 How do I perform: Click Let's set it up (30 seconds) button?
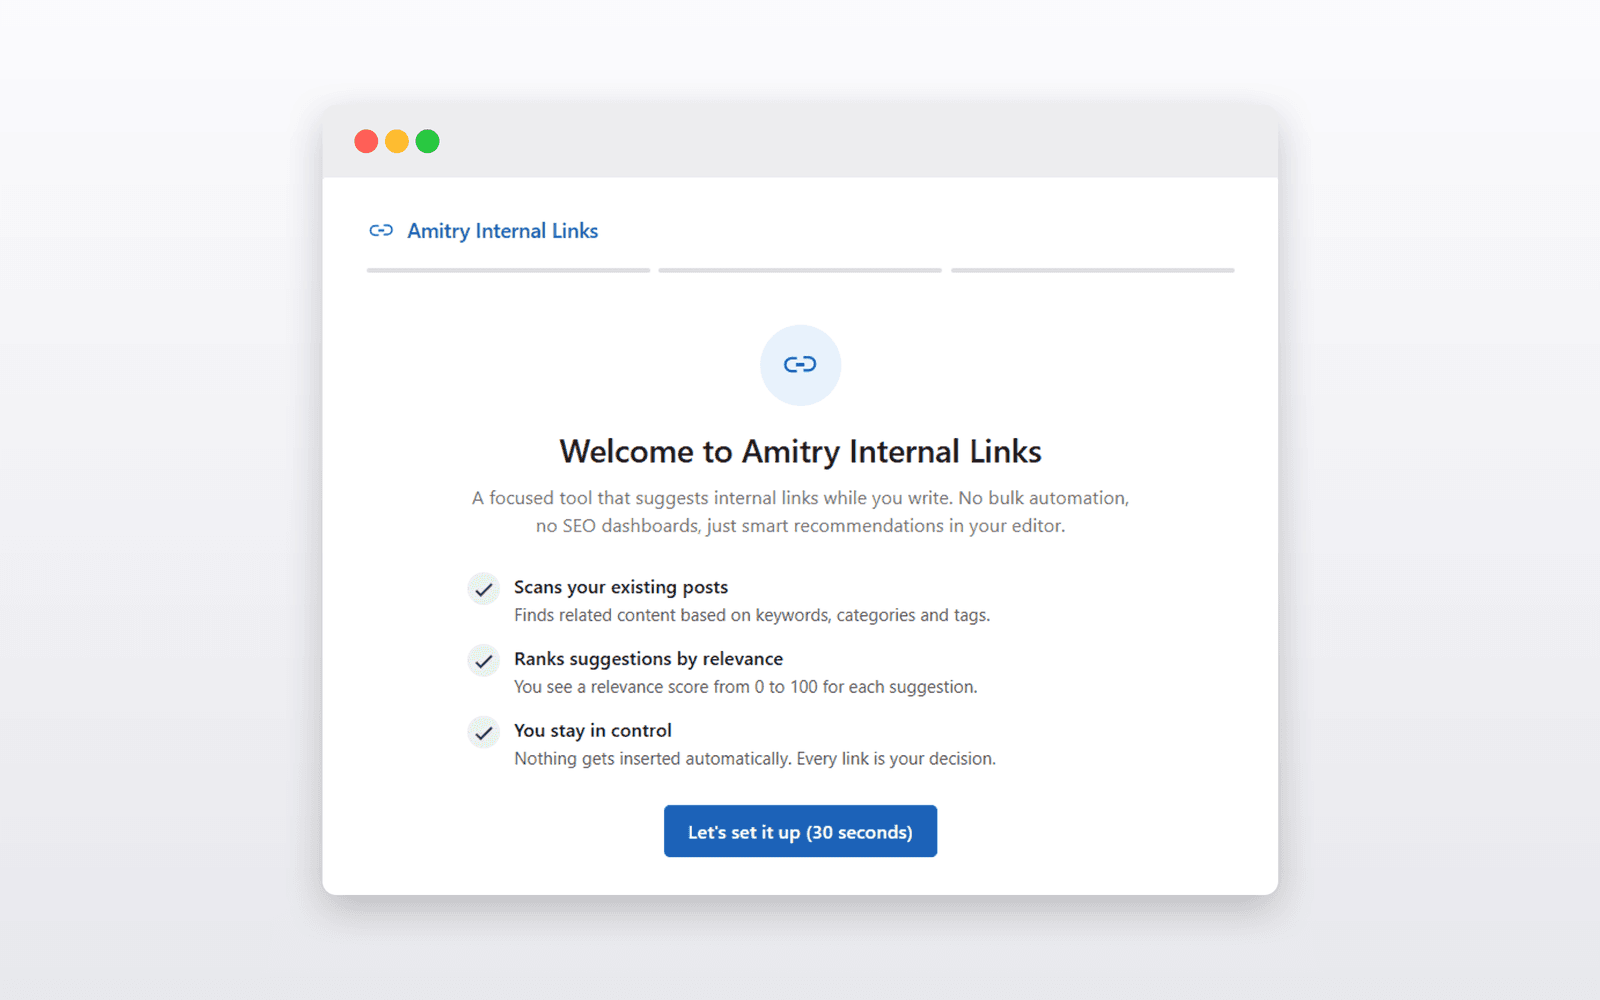point(800,831)
